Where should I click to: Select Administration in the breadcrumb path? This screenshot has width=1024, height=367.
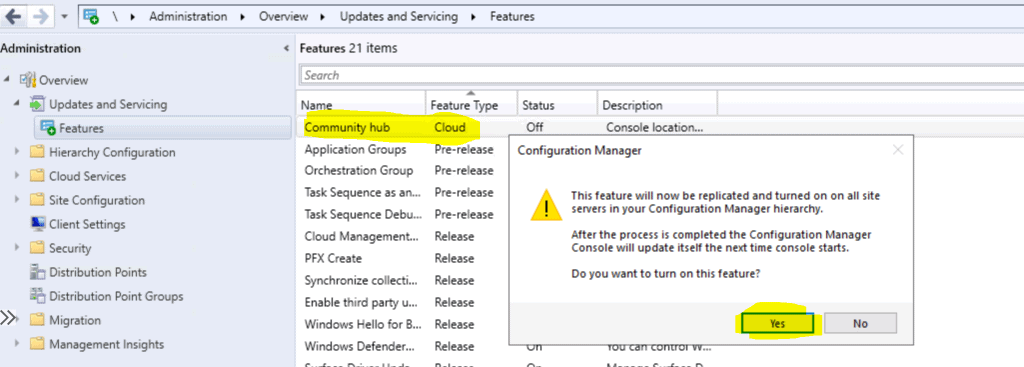188,16
